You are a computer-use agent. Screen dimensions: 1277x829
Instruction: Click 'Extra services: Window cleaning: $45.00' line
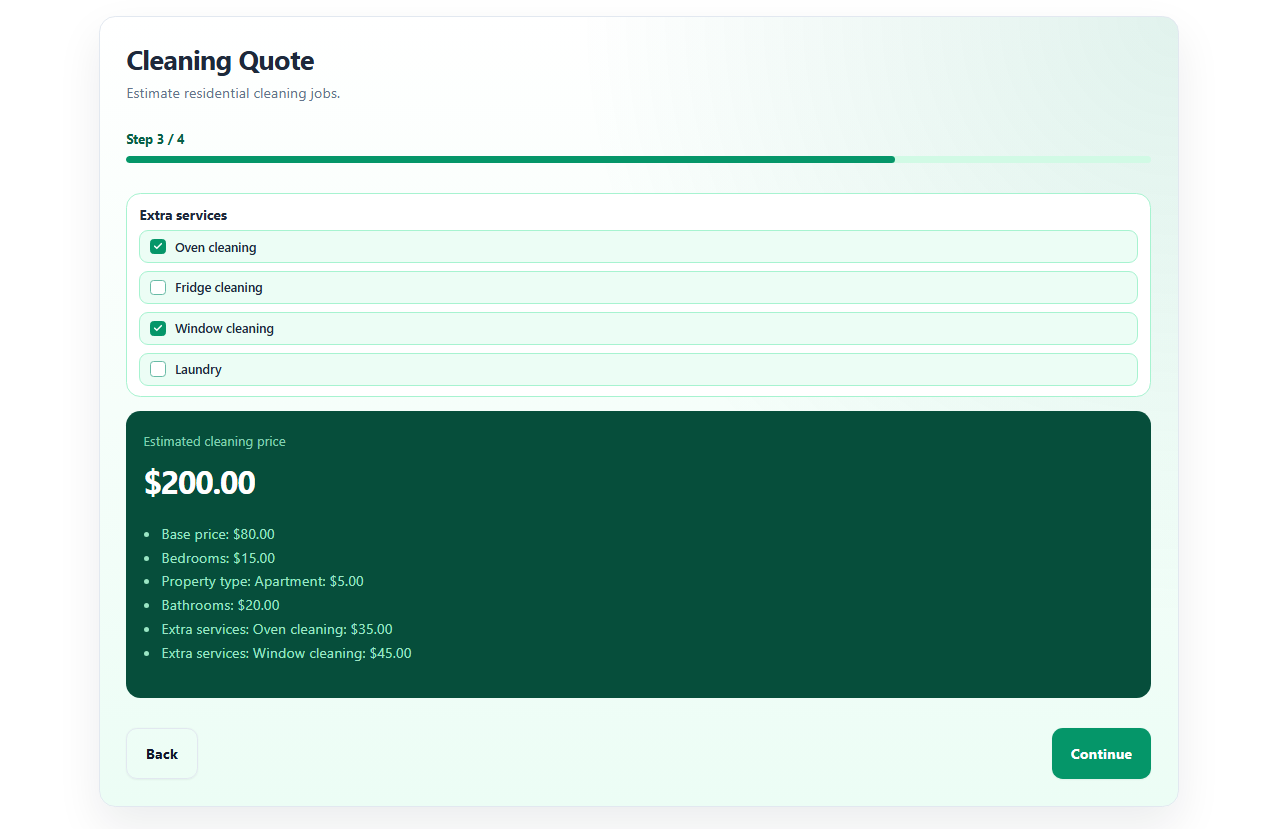(286, 653)
